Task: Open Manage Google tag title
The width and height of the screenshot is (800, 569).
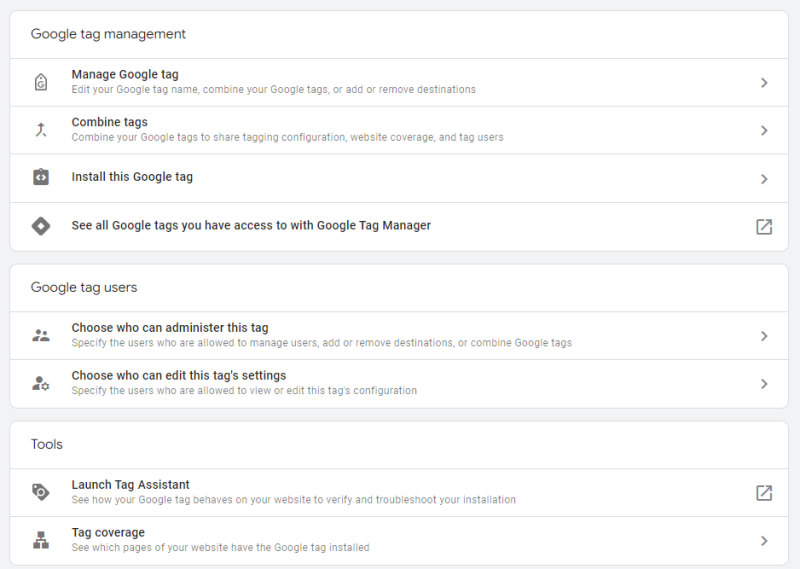Action: [x=125, y=75]
